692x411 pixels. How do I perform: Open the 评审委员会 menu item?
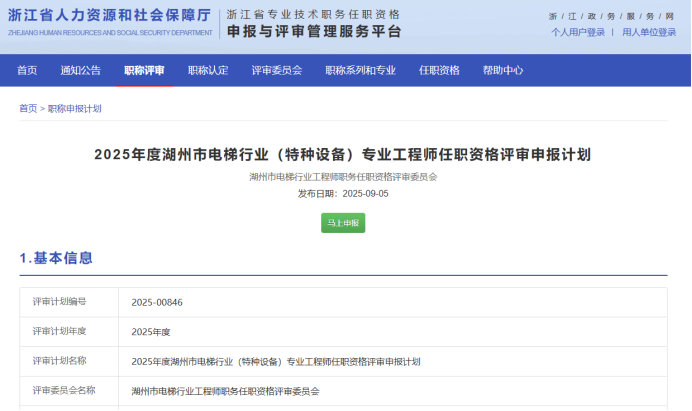click(x=276, y=70)
